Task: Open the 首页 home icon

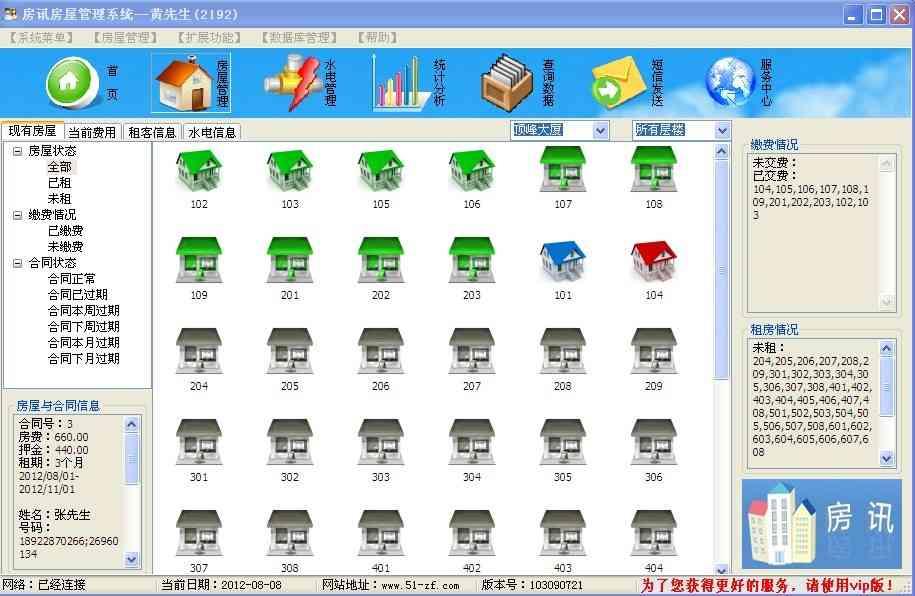Action: [x=73, y=82]
